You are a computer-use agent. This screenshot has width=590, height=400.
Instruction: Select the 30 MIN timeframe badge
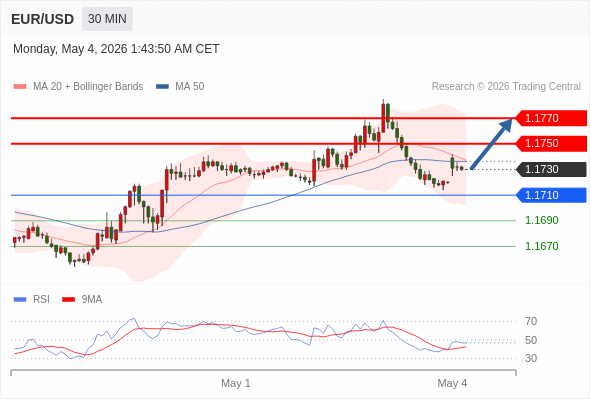coord(107,19)
